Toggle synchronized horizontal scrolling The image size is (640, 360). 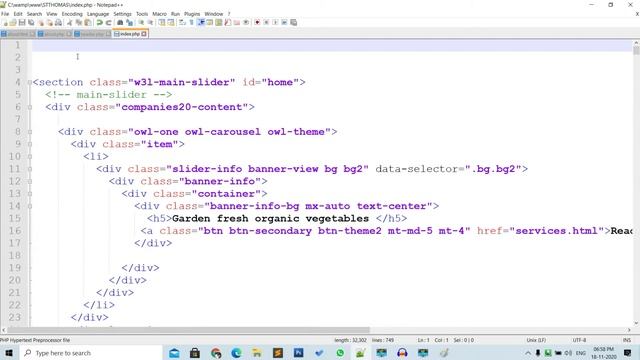[x=171, y=22]
